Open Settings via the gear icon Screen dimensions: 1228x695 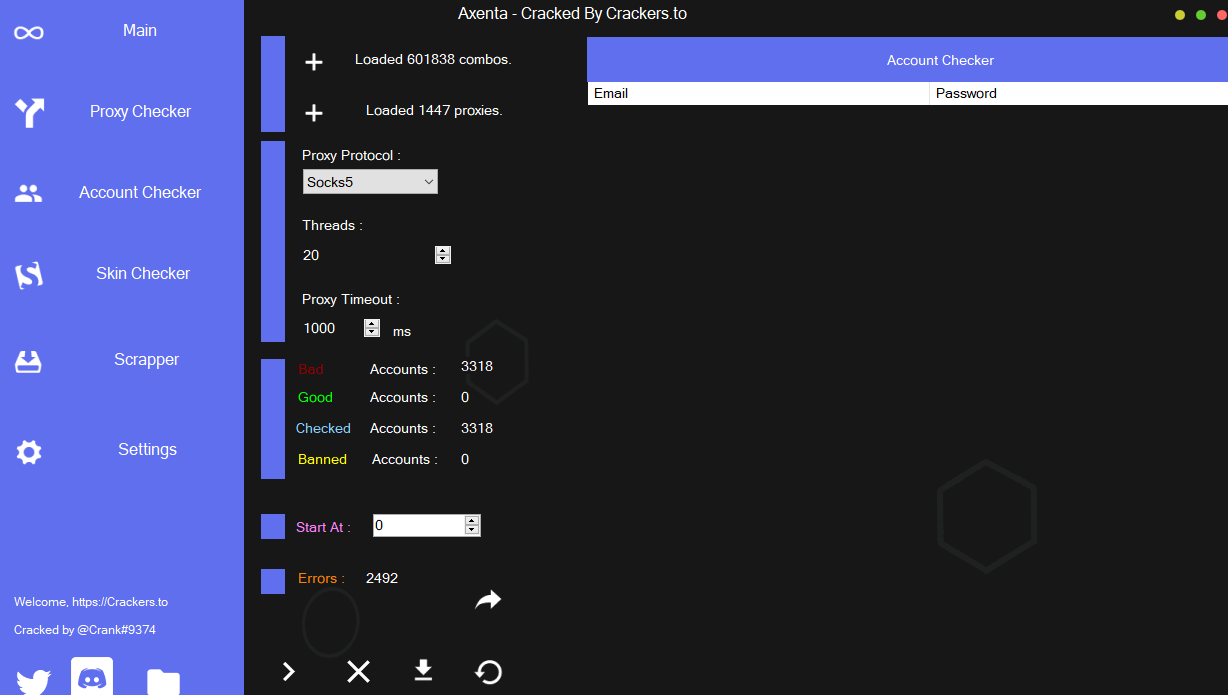pos(29,452)
